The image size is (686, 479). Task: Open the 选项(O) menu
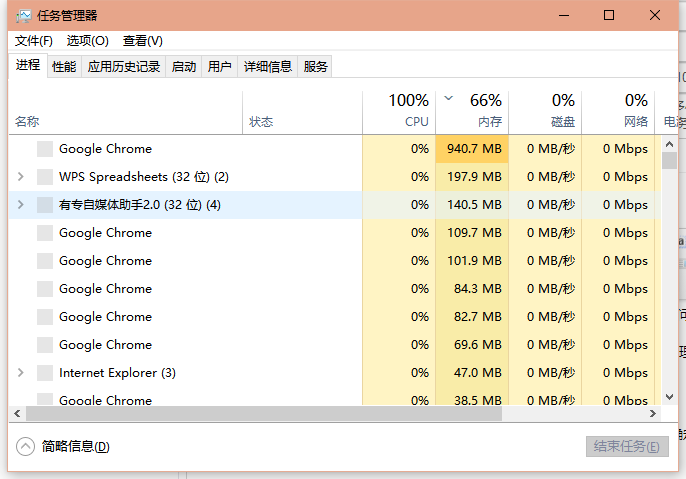(x=88, y=41)
